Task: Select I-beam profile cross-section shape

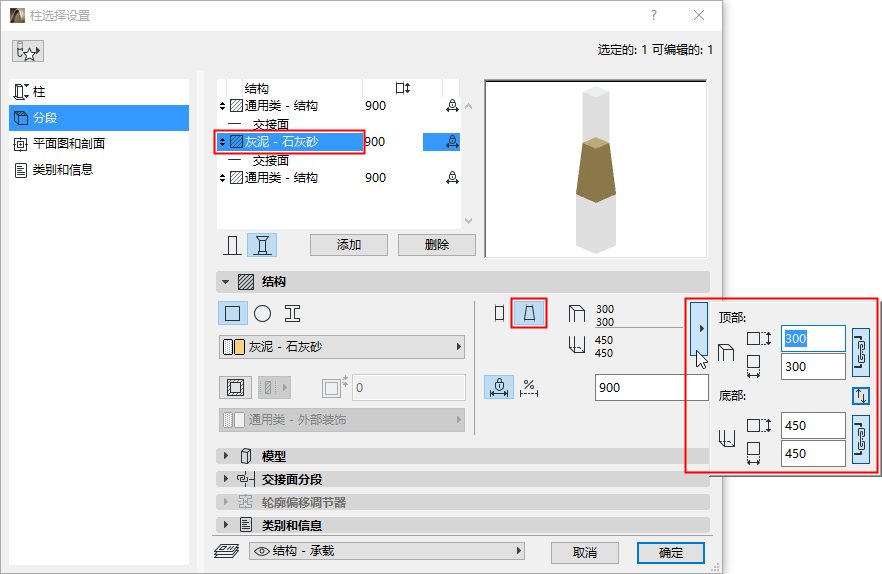Action: [292, 313]
